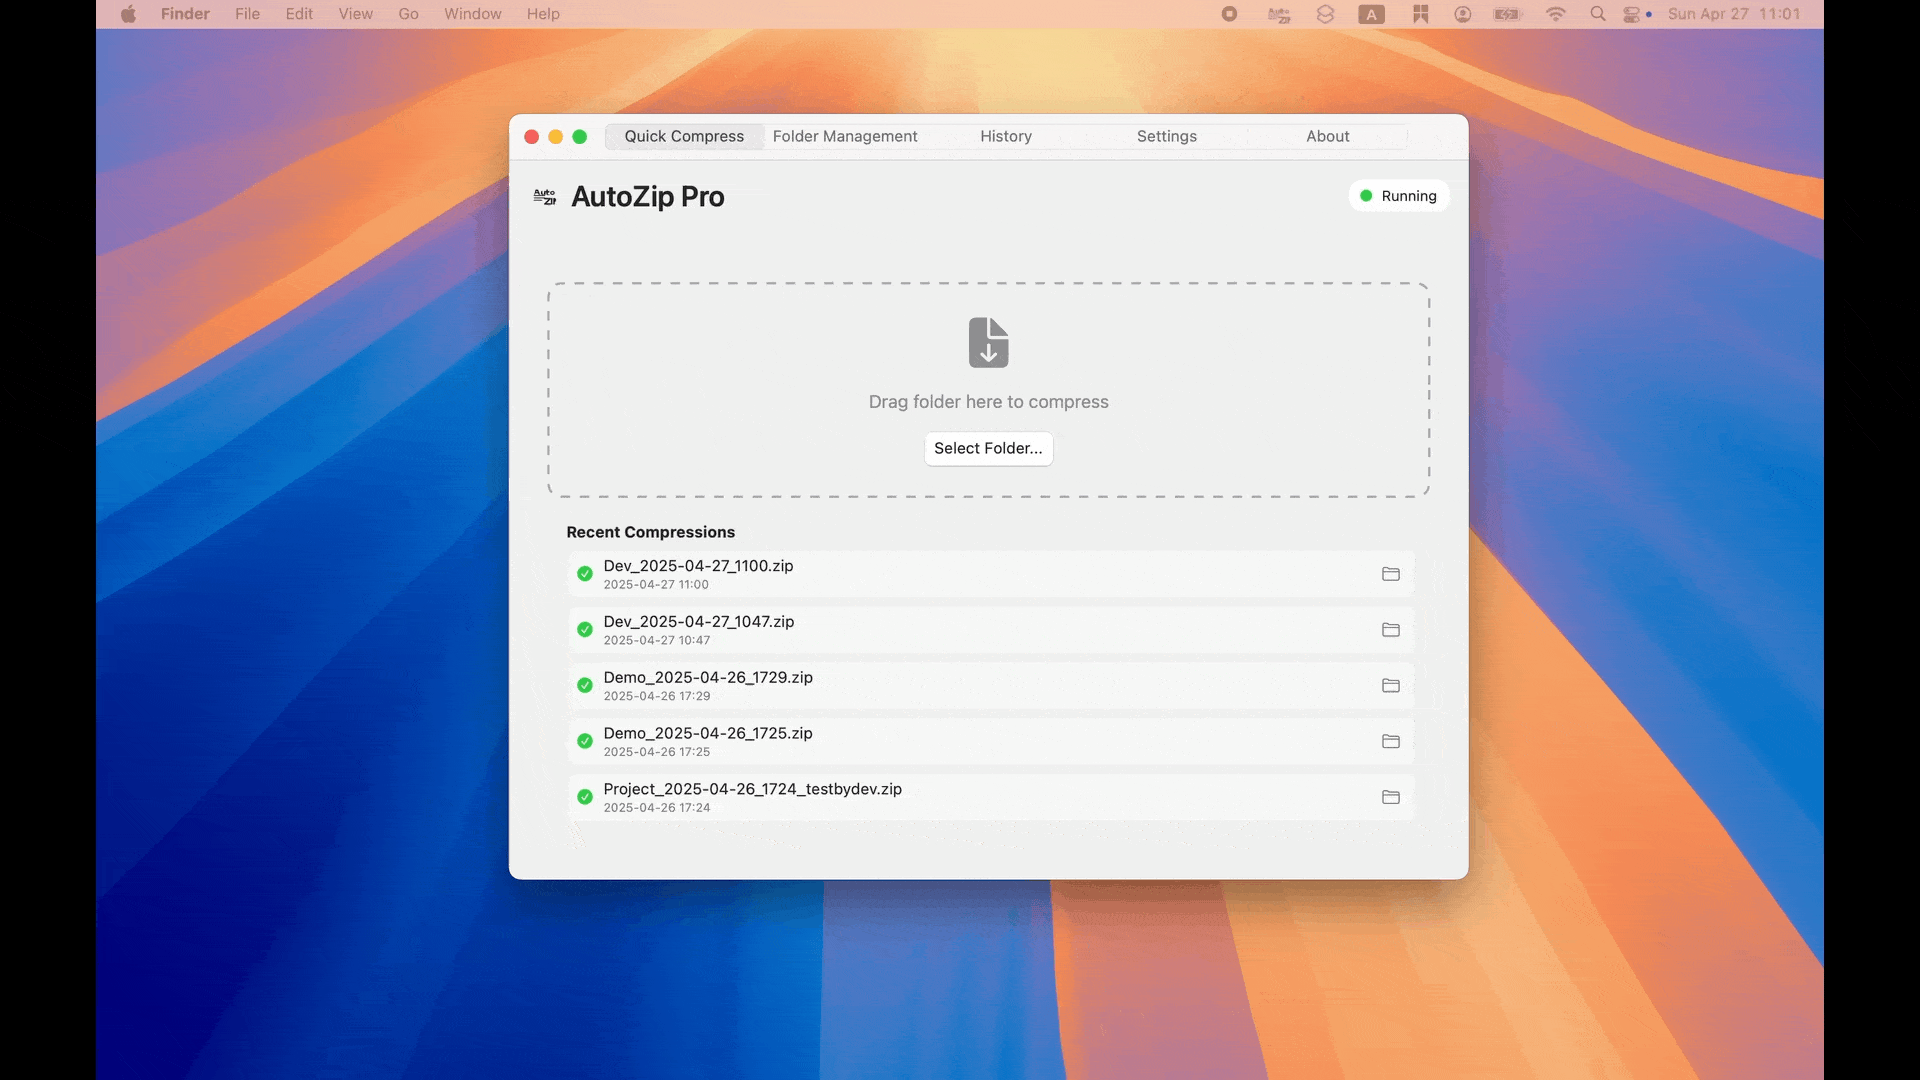Zoom the AutoZip Pro window with green button
The height and width of the screenshot is (1080, 1920).
[x=580, y=137]
